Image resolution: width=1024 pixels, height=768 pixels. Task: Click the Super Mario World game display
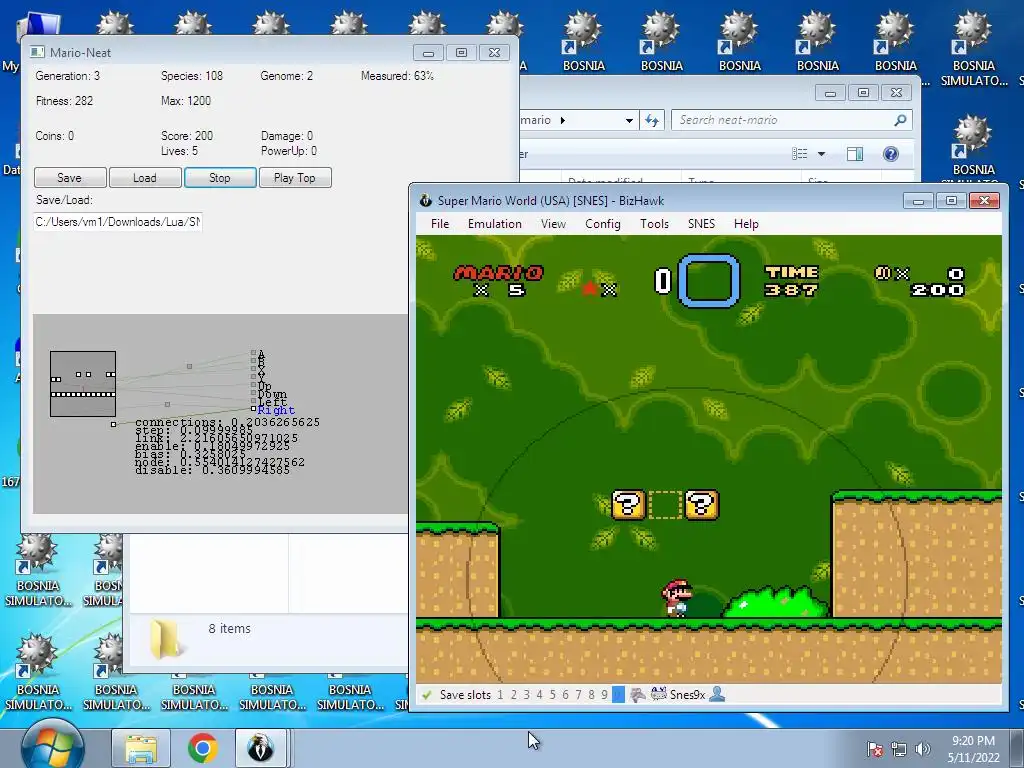tap(709, 459)
